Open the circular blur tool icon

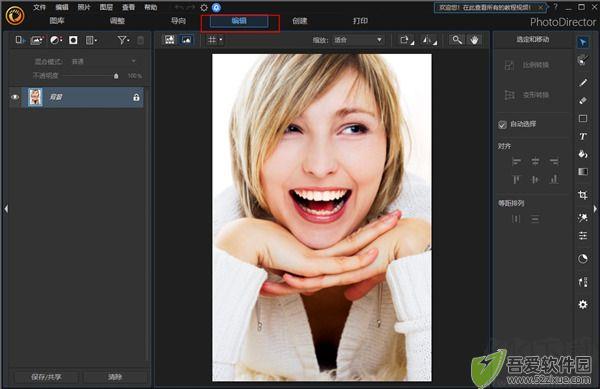[583, 259]
